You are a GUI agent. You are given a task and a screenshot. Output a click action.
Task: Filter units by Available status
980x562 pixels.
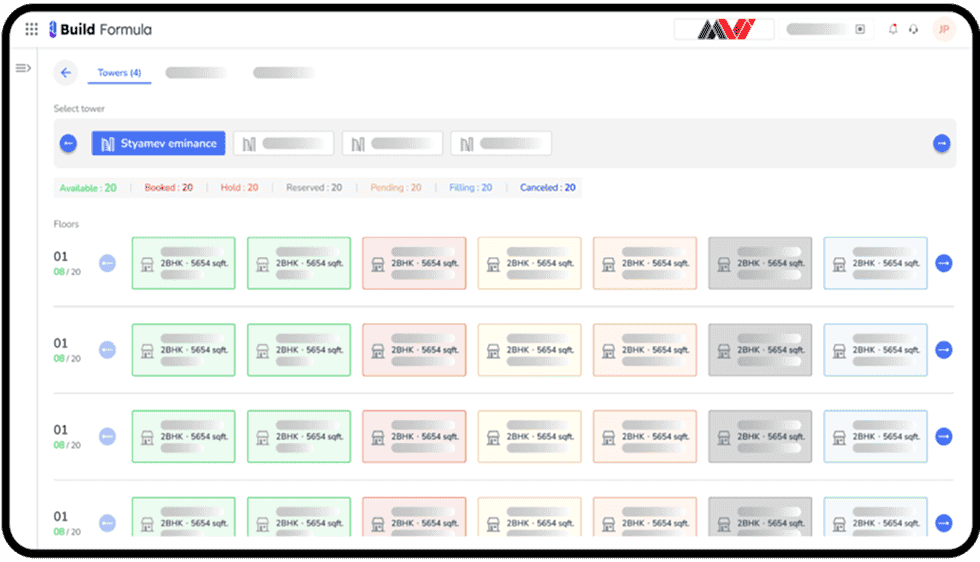tap(88, 188)
